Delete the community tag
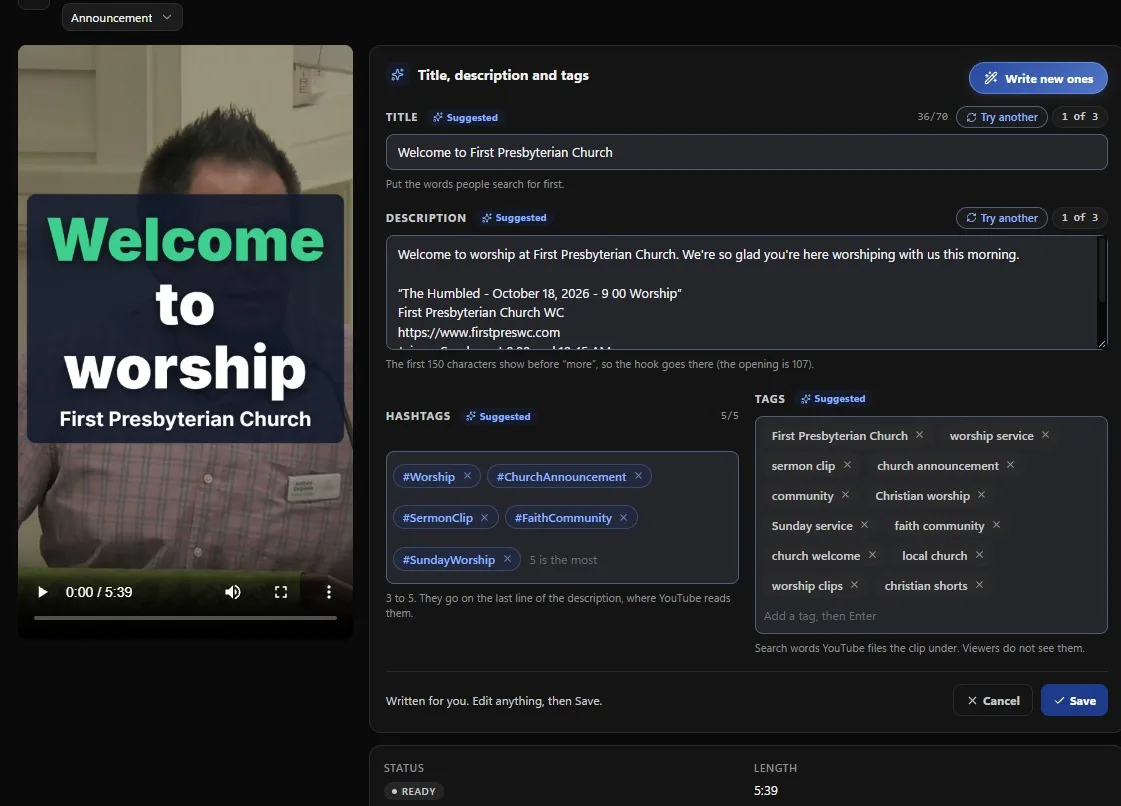Viewport: 1121px width, 806px height. (845, 495)
